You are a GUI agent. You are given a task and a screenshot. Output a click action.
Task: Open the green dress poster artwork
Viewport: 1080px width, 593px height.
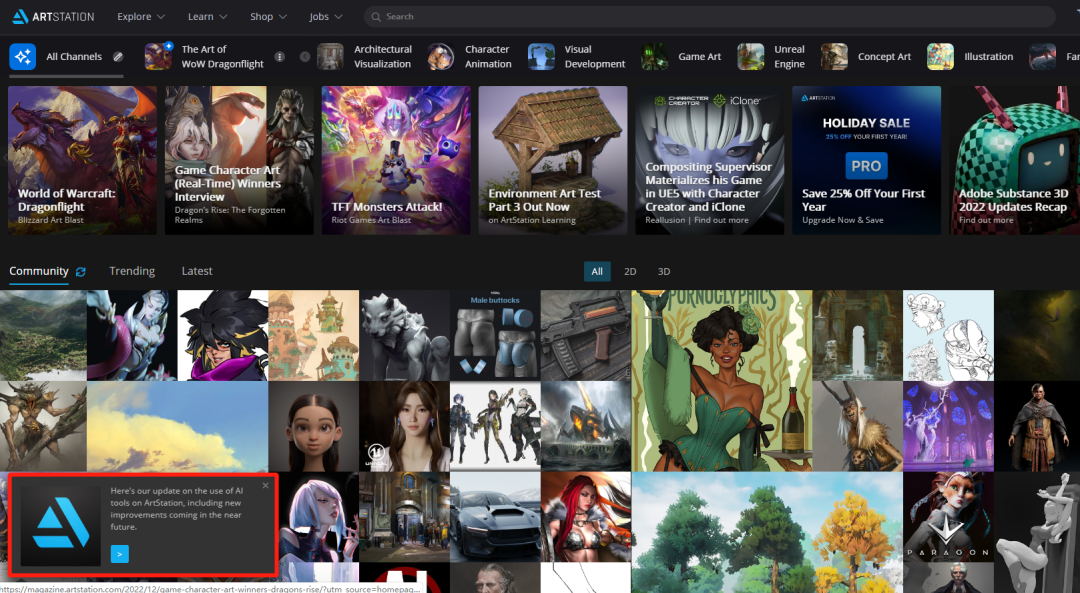pyautogui.click(x=722, y=381)
